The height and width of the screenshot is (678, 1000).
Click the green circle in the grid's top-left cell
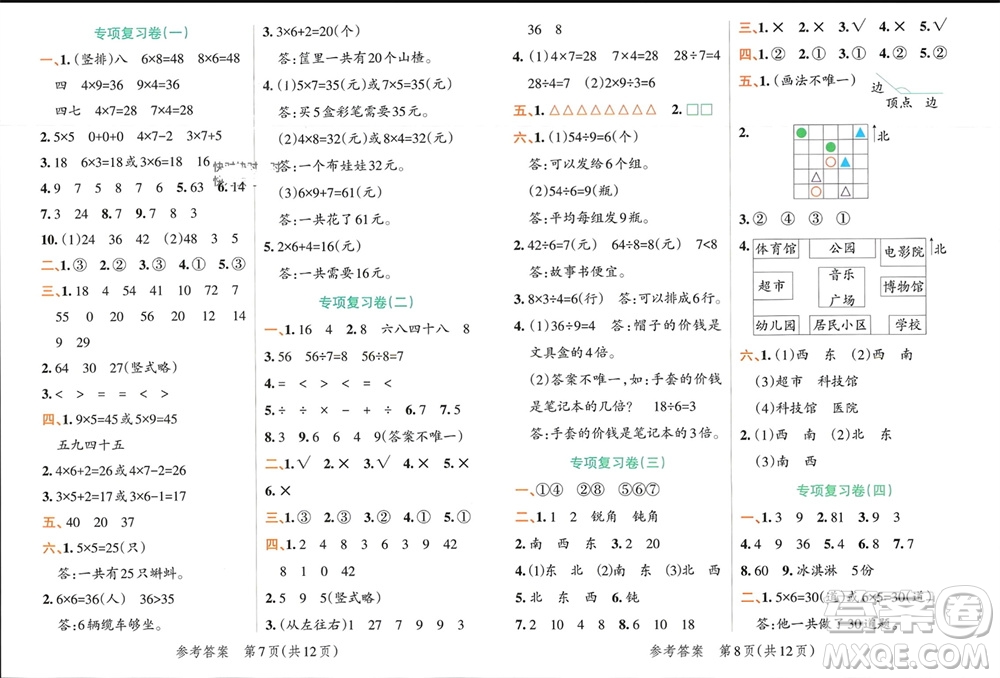pos(801,133)
